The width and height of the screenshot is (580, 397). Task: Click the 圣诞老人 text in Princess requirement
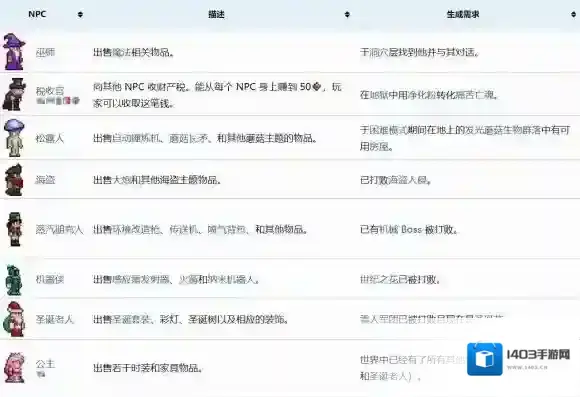(388, 376)
